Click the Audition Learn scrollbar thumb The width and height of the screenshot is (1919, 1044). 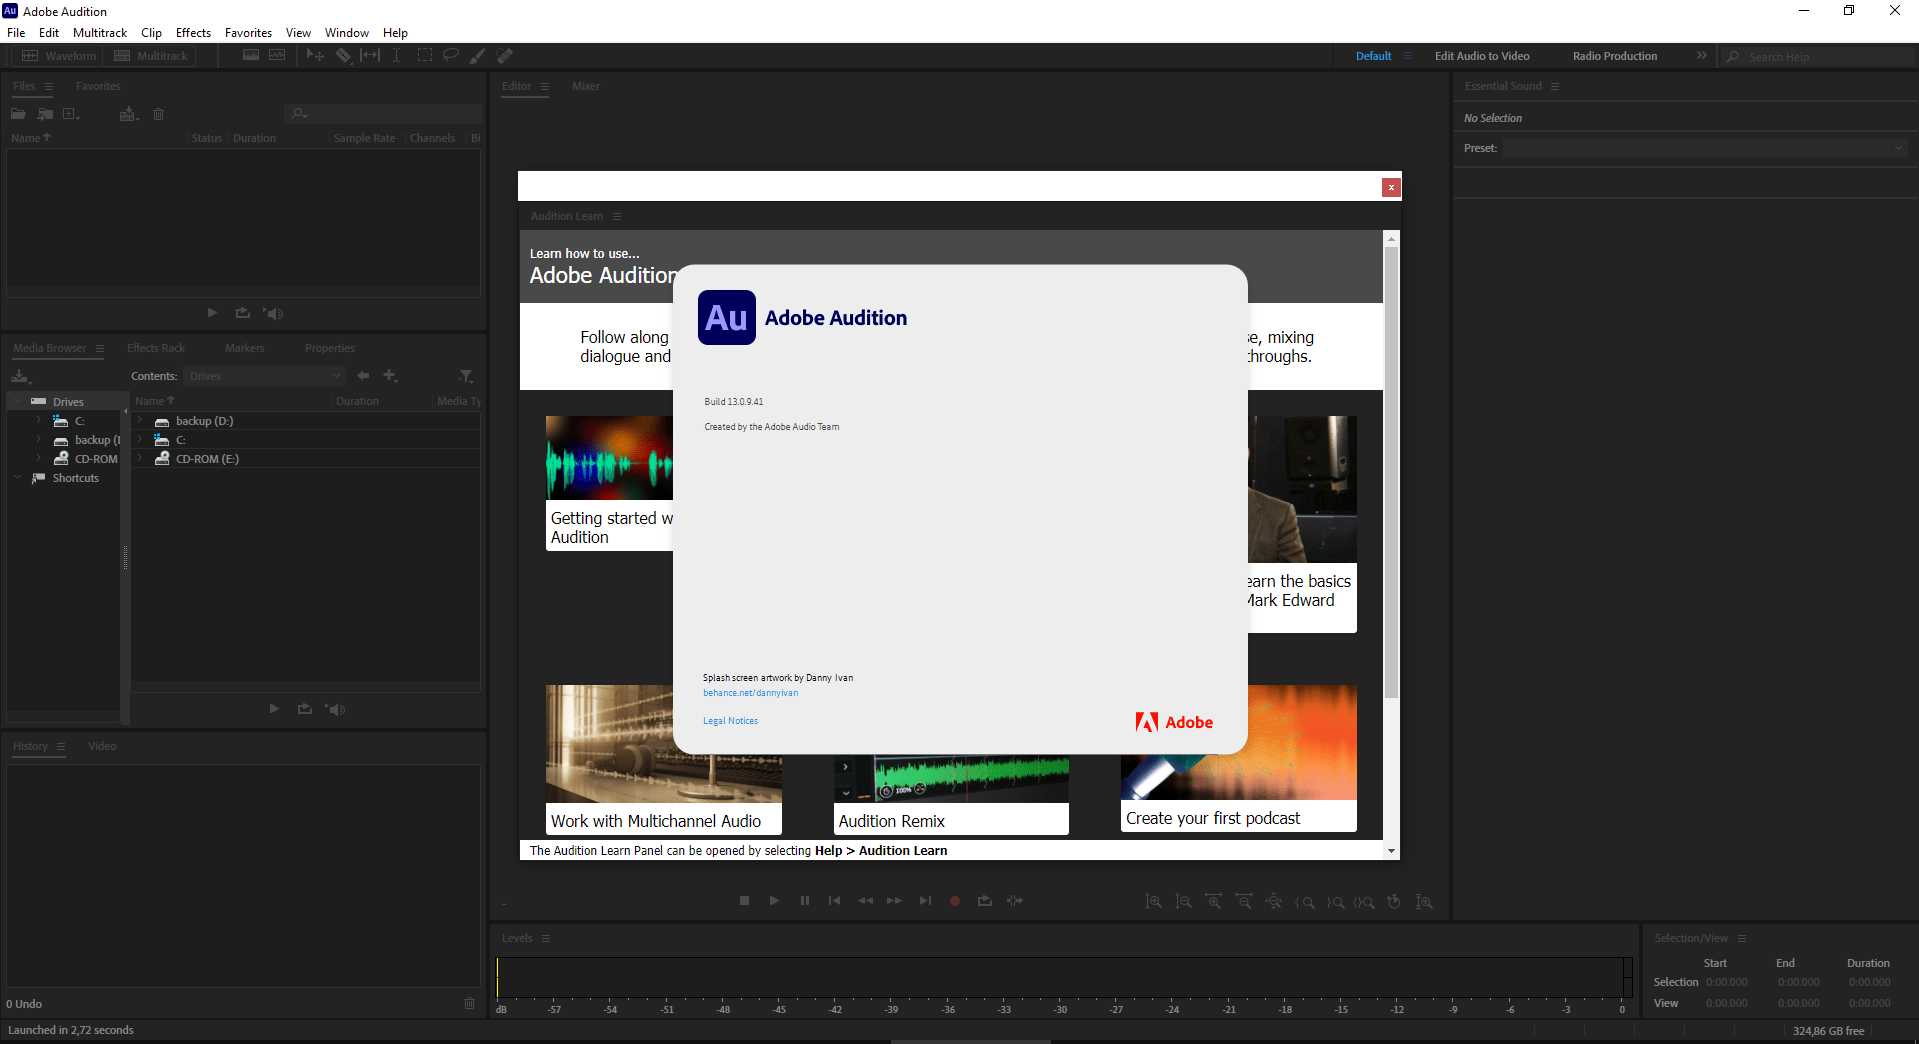point(1391,472)
